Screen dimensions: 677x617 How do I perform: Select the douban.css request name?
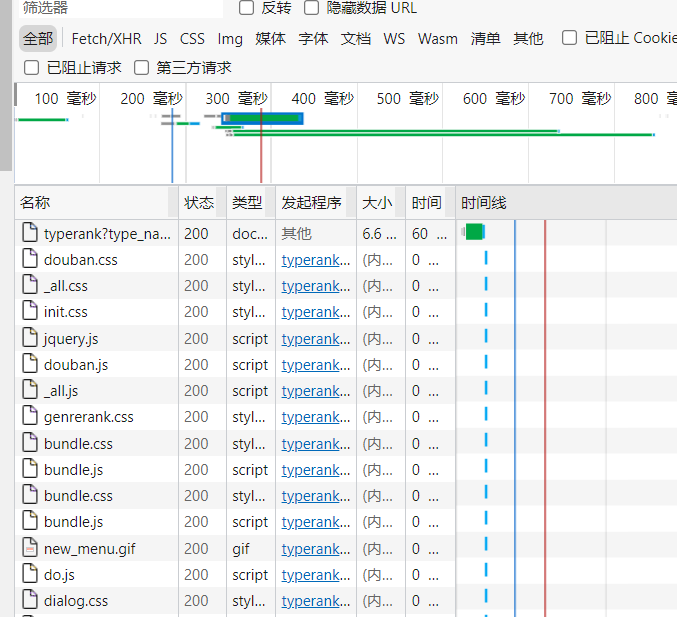coord(81,260)
